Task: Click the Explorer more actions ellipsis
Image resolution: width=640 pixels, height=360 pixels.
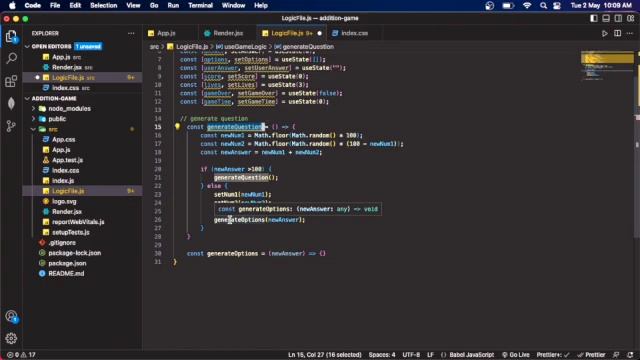Action: pyautogui.click(x=131, y=33)
